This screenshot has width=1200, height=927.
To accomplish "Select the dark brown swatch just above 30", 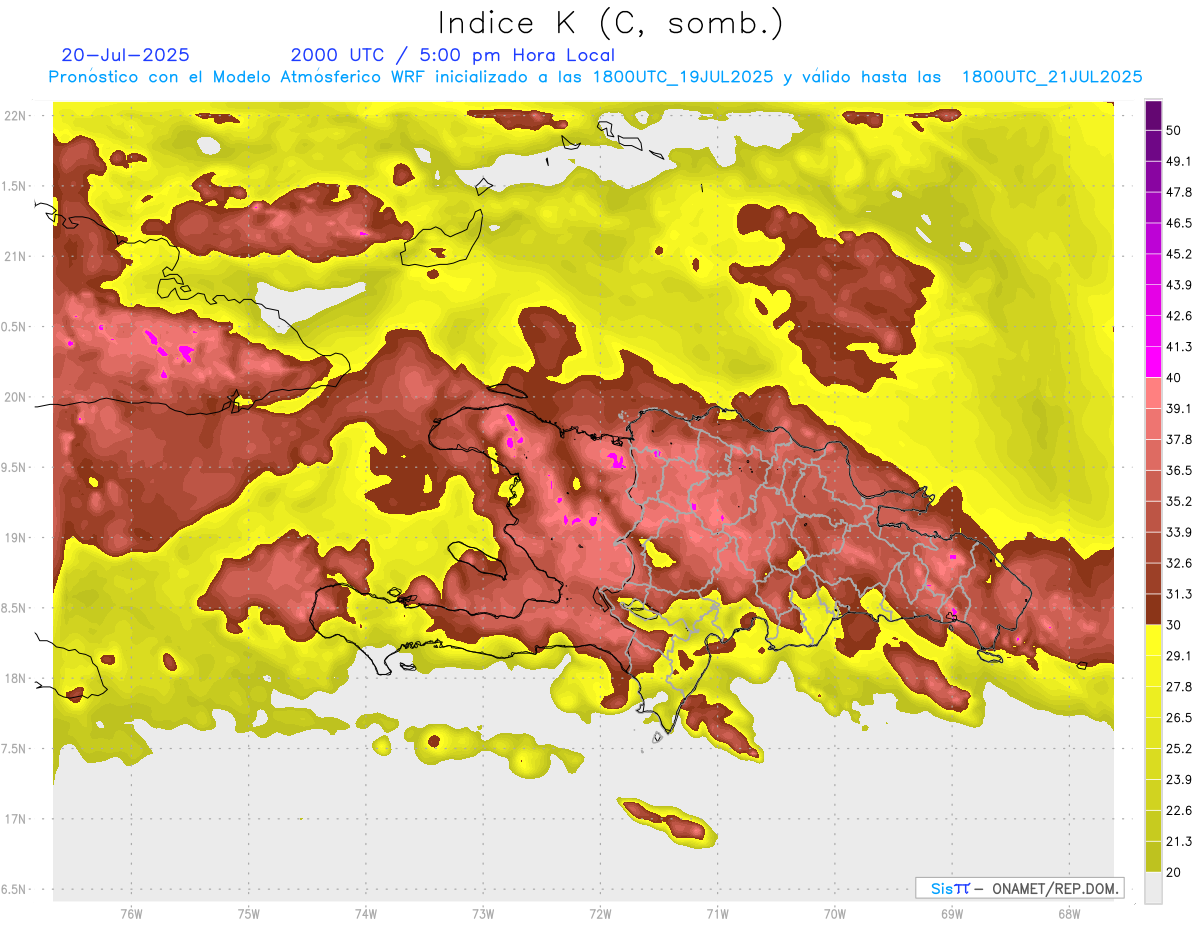I will pos(1153,610).
